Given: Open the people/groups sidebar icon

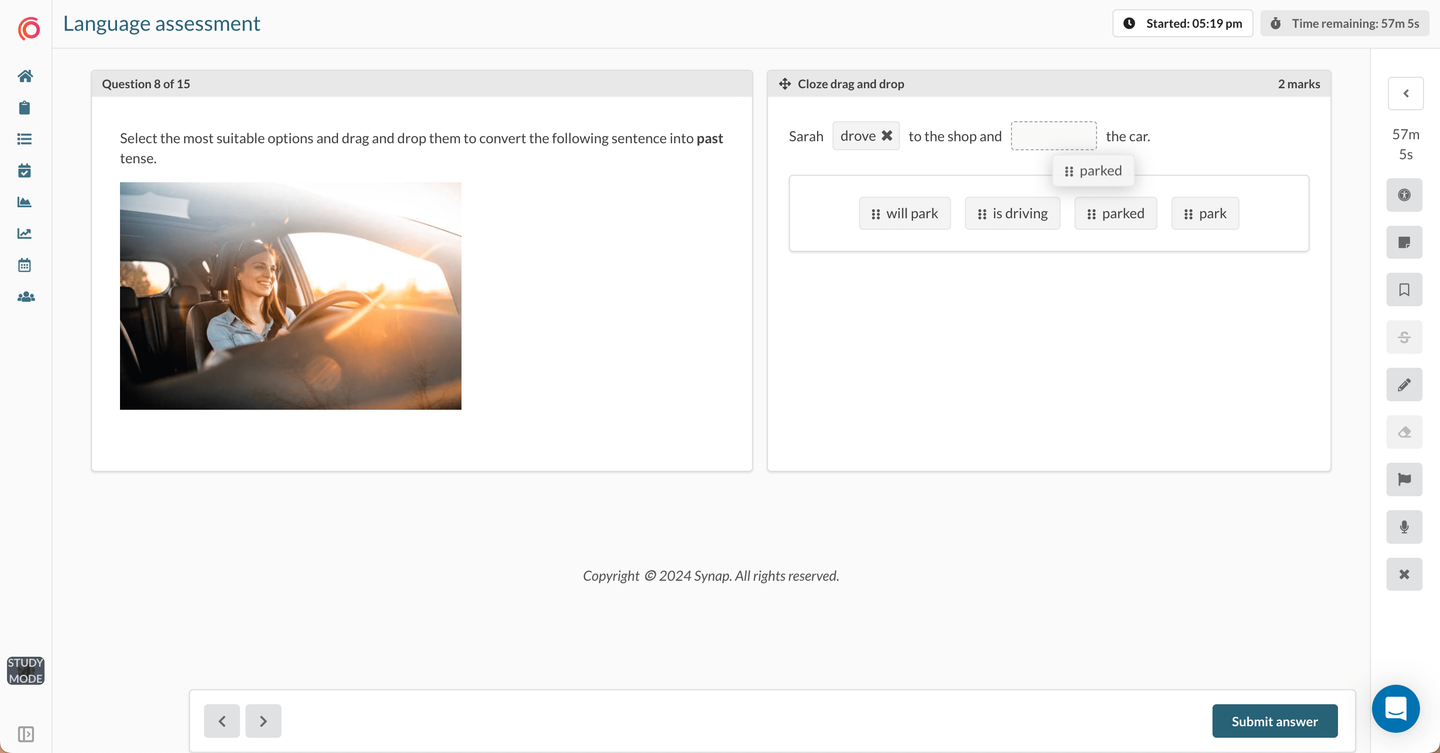Looking at the screenshot, I should [25, 297].
